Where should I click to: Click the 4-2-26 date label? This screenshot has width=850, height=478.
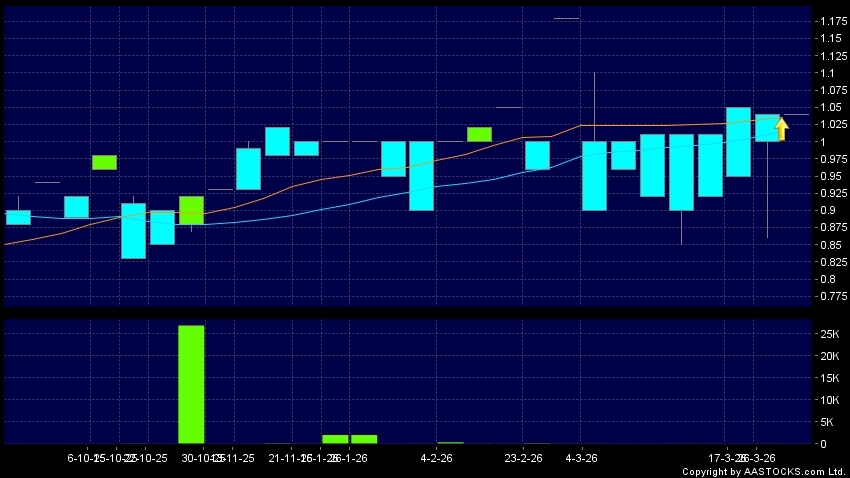(439, 458)
